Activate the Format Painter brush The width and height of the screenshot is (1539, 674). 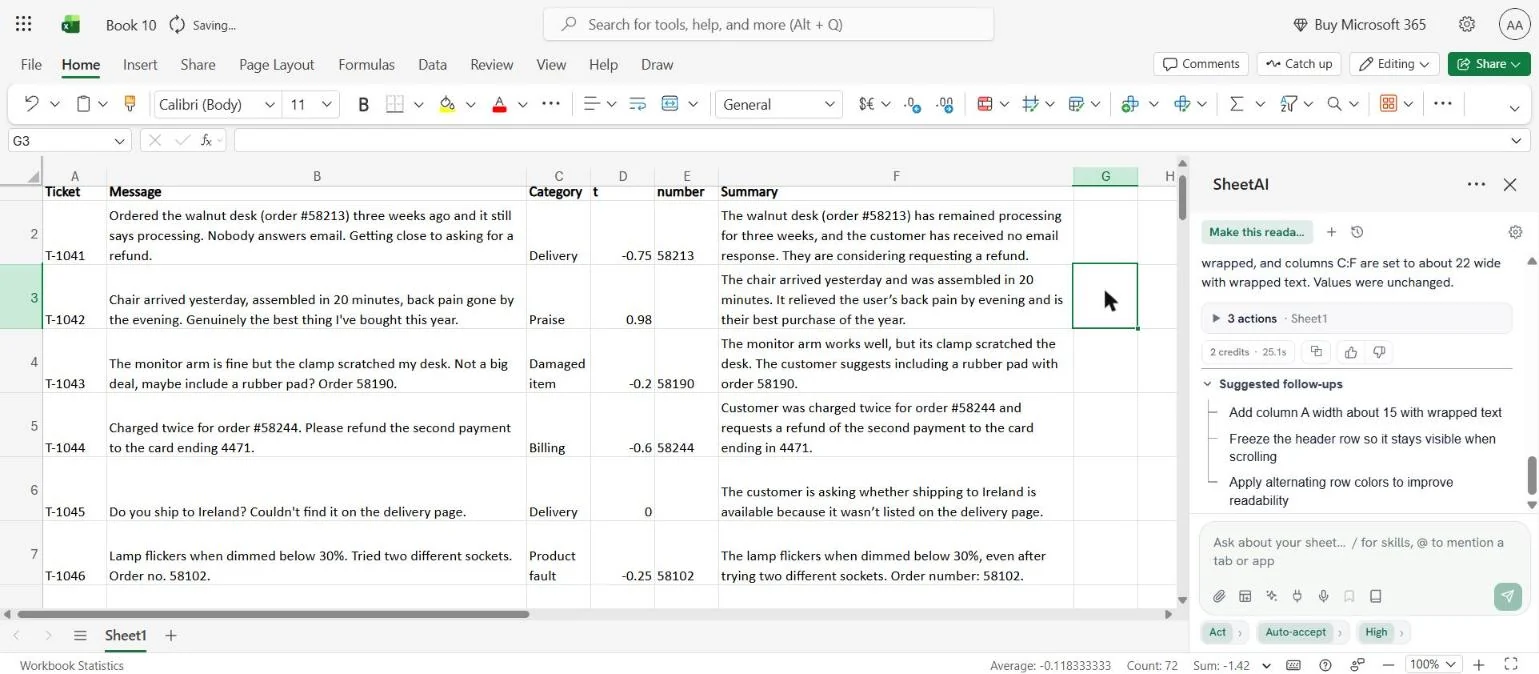pyautogui.click(x=129, y=104)
